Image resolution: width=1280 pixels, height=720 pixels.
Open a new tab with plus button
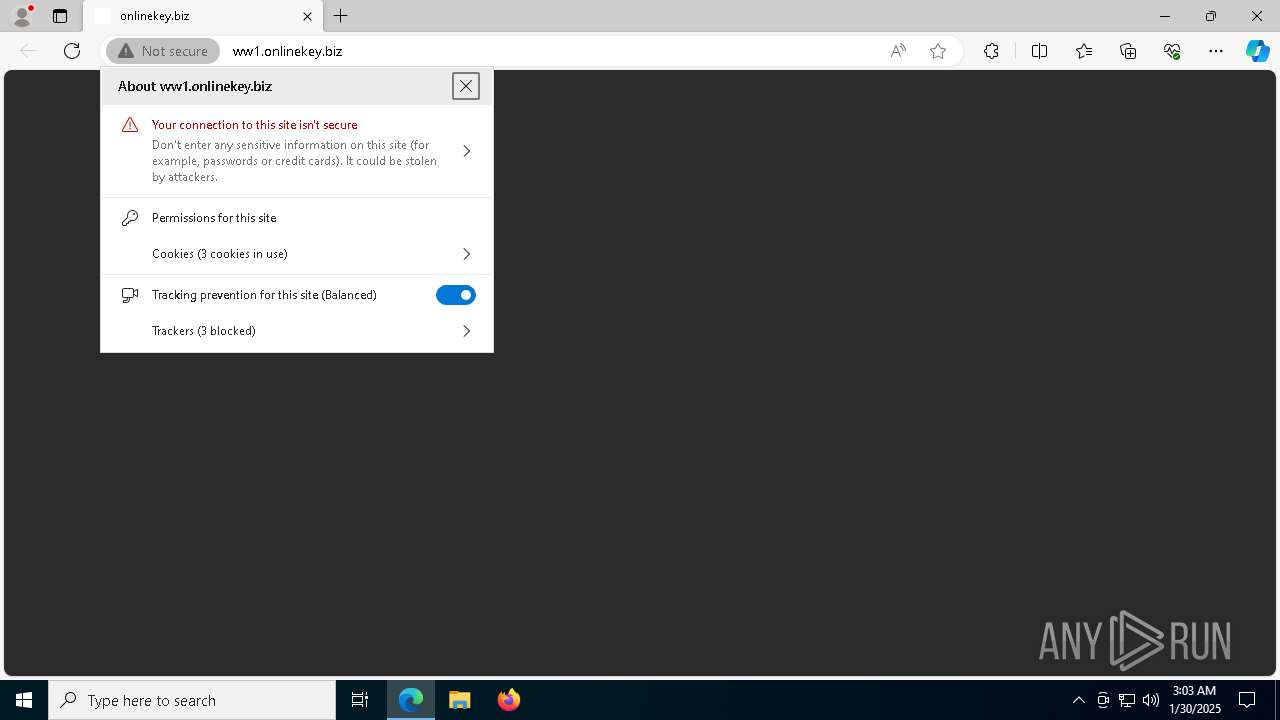[x=341, y=16]
